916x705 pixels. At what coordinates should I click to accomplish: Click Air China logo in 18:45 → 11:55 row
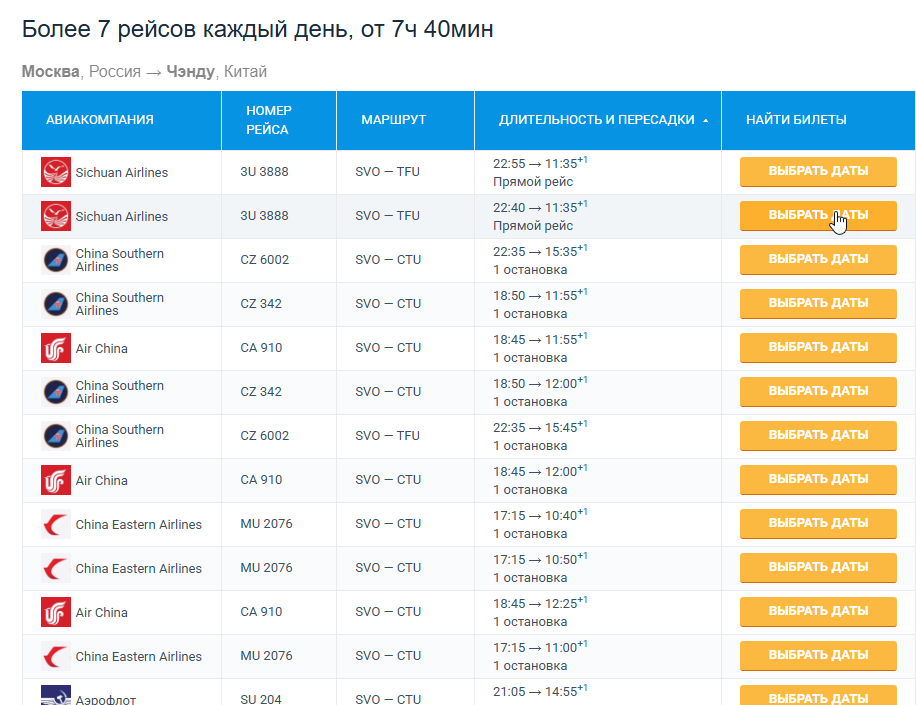pos(56,348)
